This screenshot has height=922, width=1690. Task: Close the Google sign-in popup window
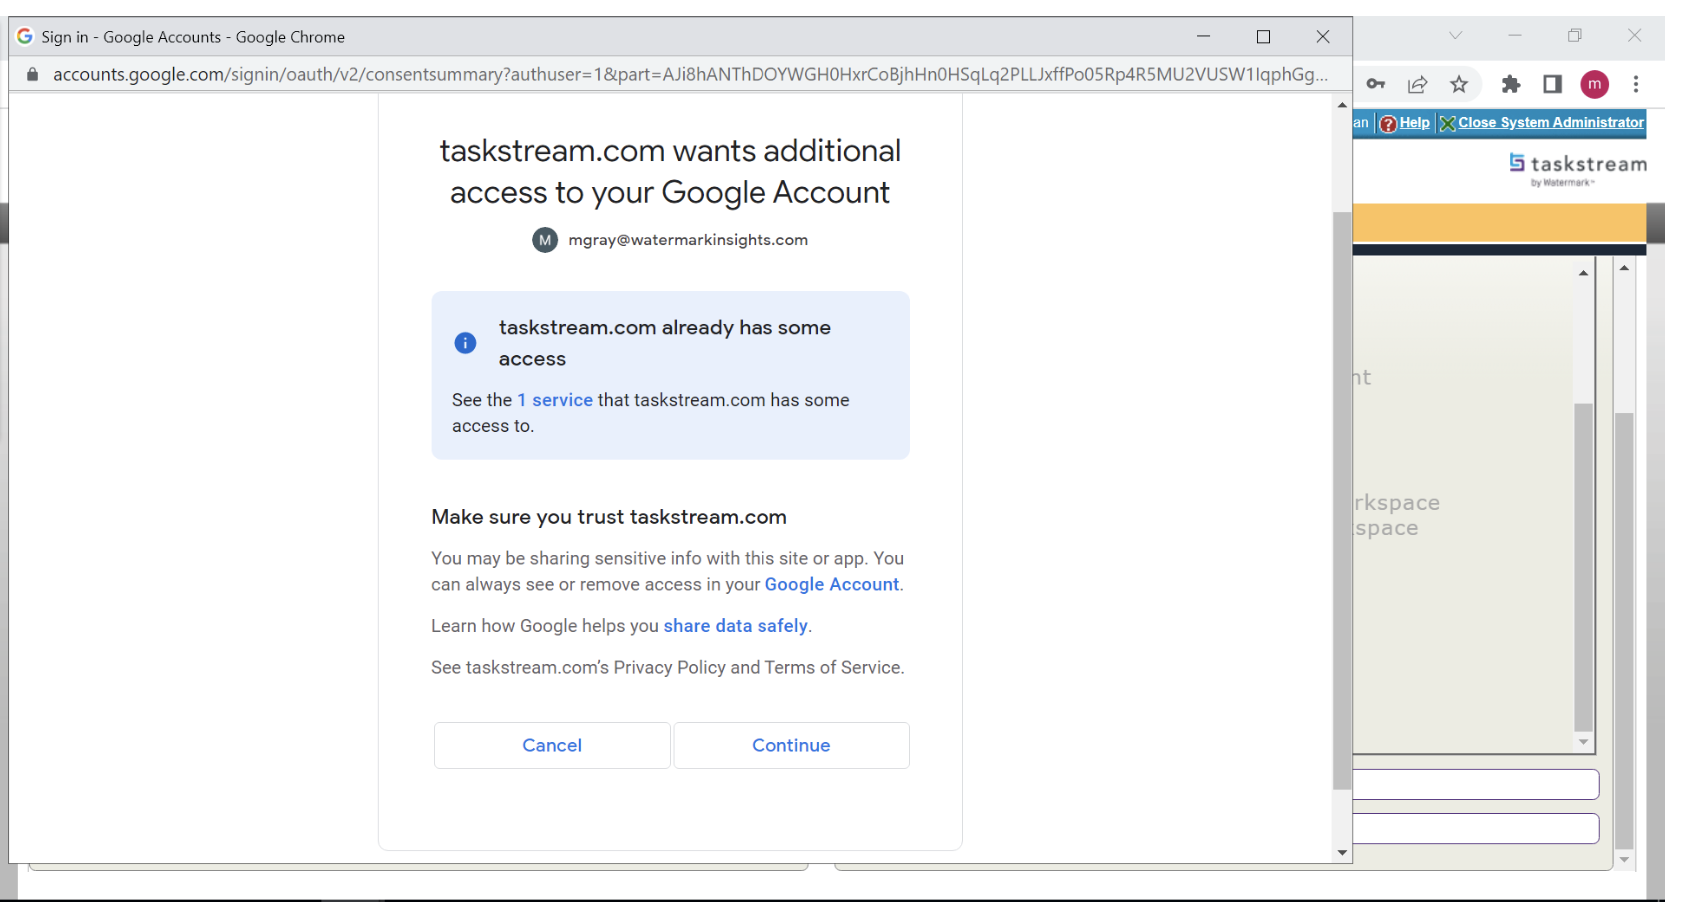pyautogui.click(x=1323, y=37)
